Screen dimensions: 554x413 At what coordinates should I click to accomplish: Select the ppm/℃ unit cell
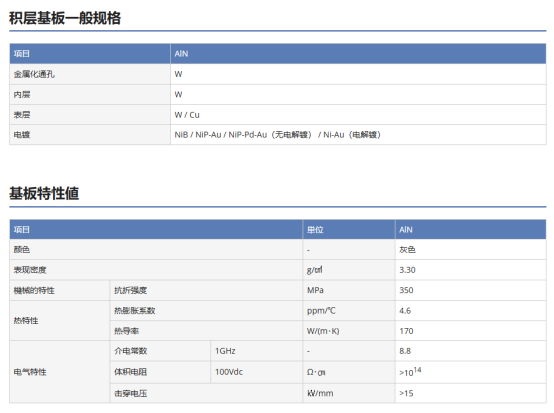coord(349,311)
